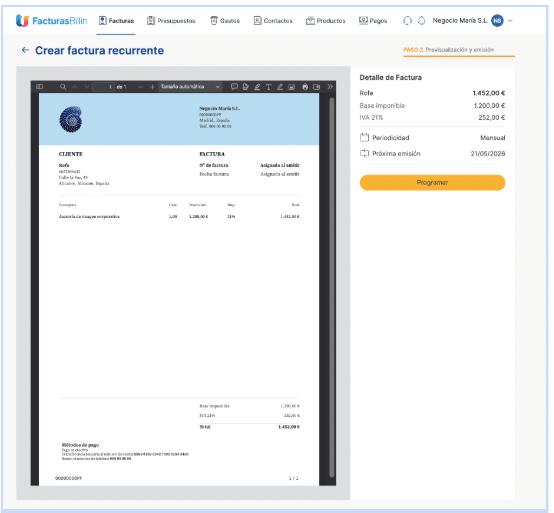Select the highlight tool in PDF toolbar
Image resolution: width=554 pixels, height=513 pixels.
(x=257, y=87)
